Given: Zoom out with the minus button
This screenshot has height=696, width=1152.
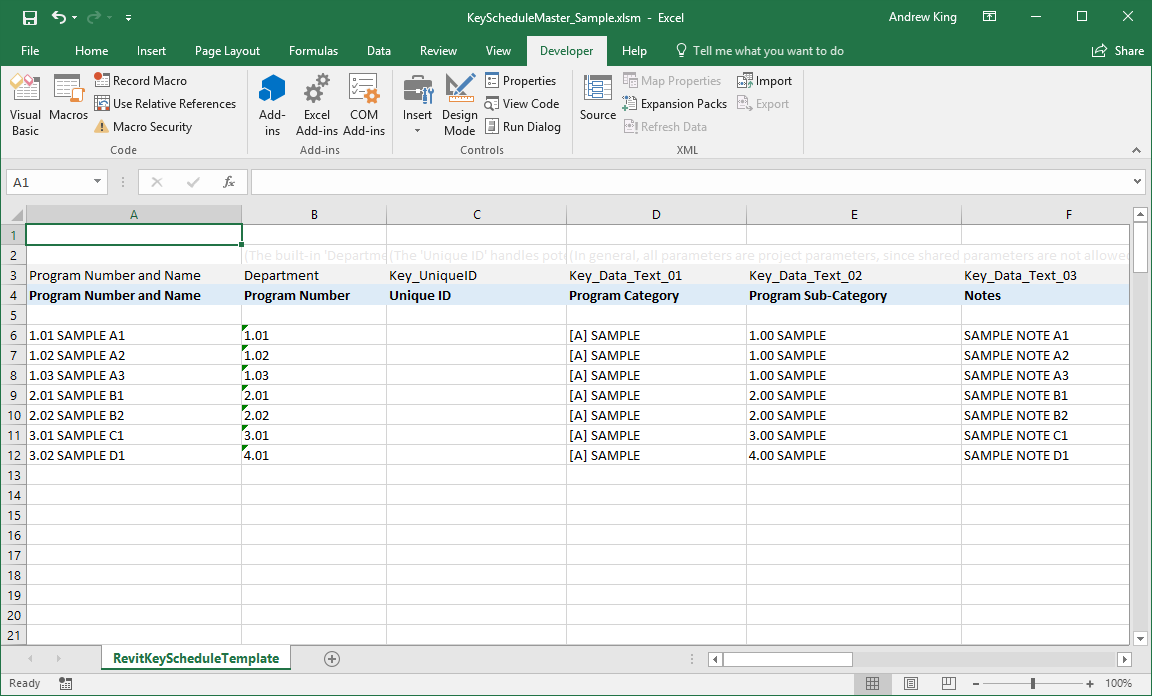Looking at the screenshot, I should pyautogui.click(x=976, y=684).
